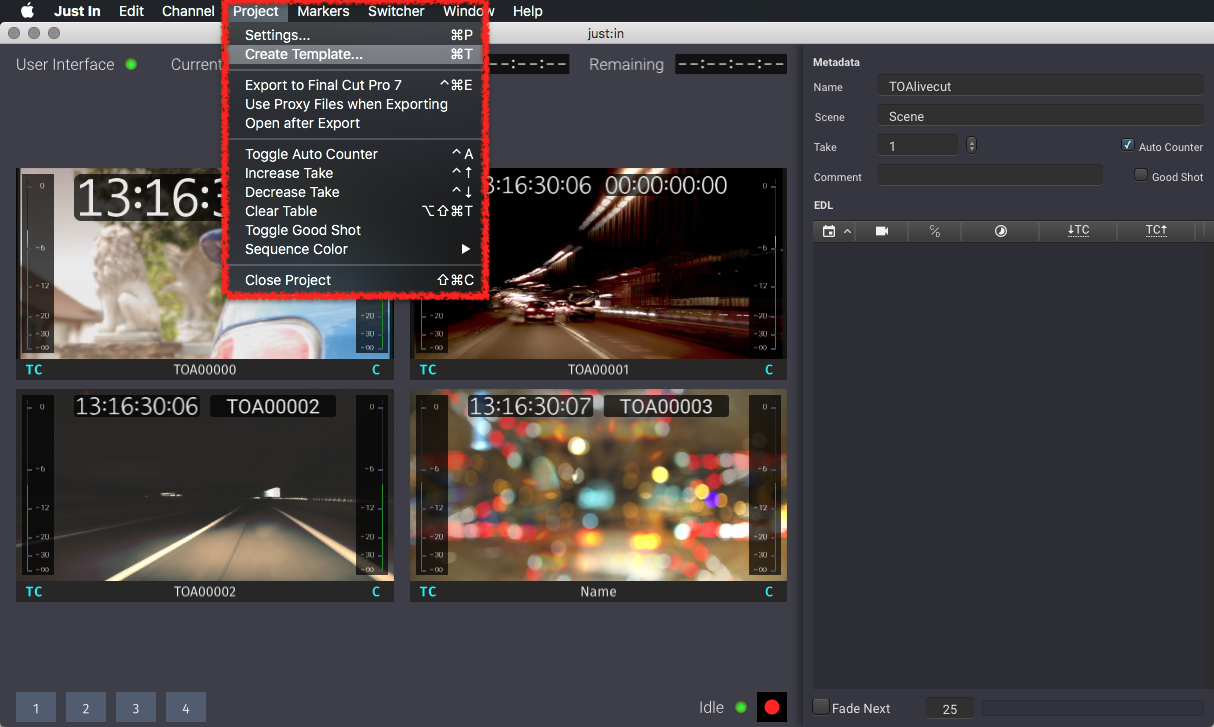This screenshot has width=1214, height=727.
Task: Click the green Idle status indicator
Action: coord(741,707)
